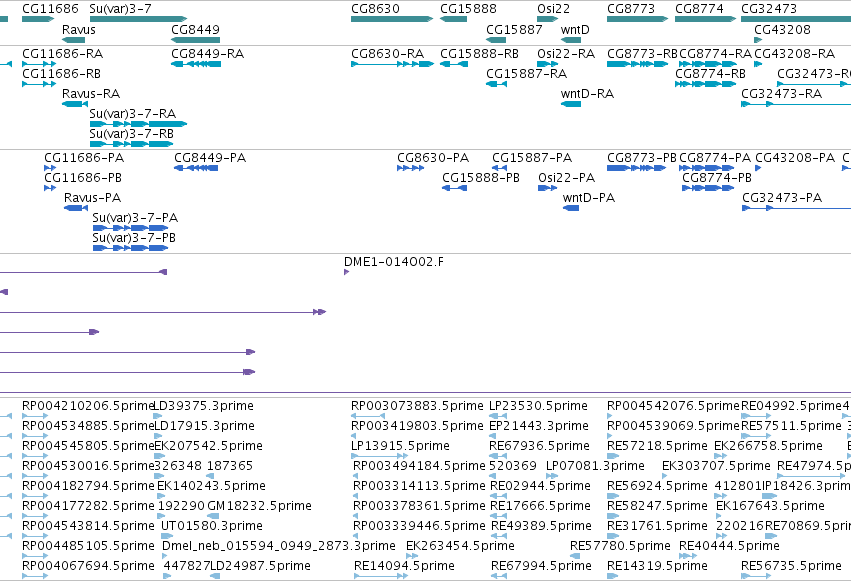Select EST RE56735.5prime
The width and height of the screenshot is (851, 581).
pos(755,576)
